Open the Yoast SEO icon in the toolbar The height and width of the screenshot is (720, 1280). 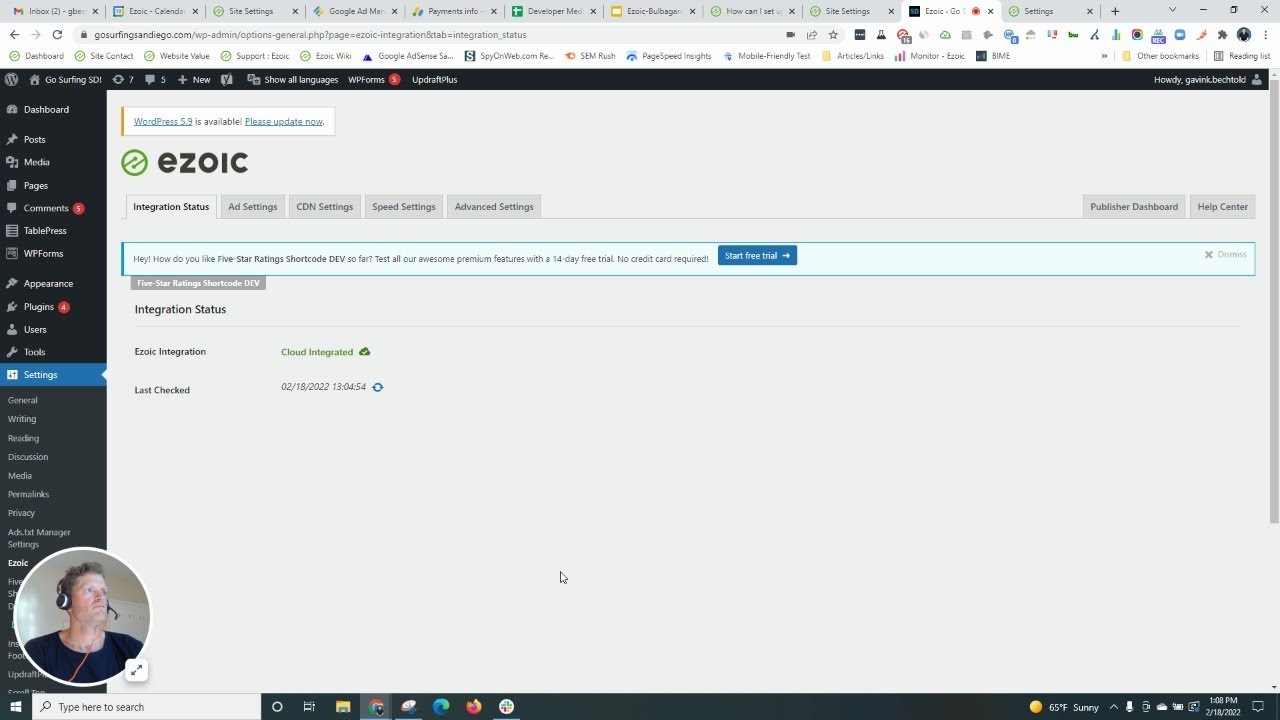[226, 79]
